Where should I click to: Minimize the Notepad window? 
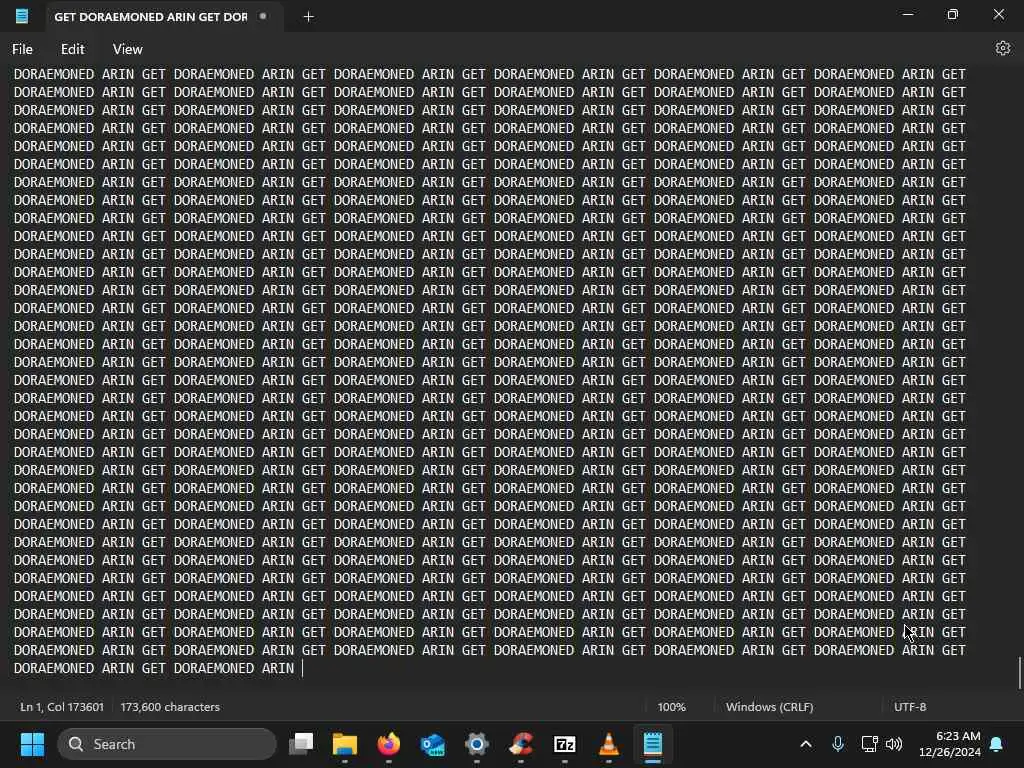pyautogui.click(x=908, y=14)
